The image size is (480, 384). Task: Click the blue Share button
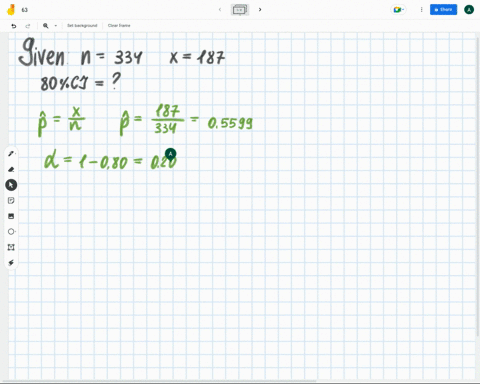click(443, 10)
